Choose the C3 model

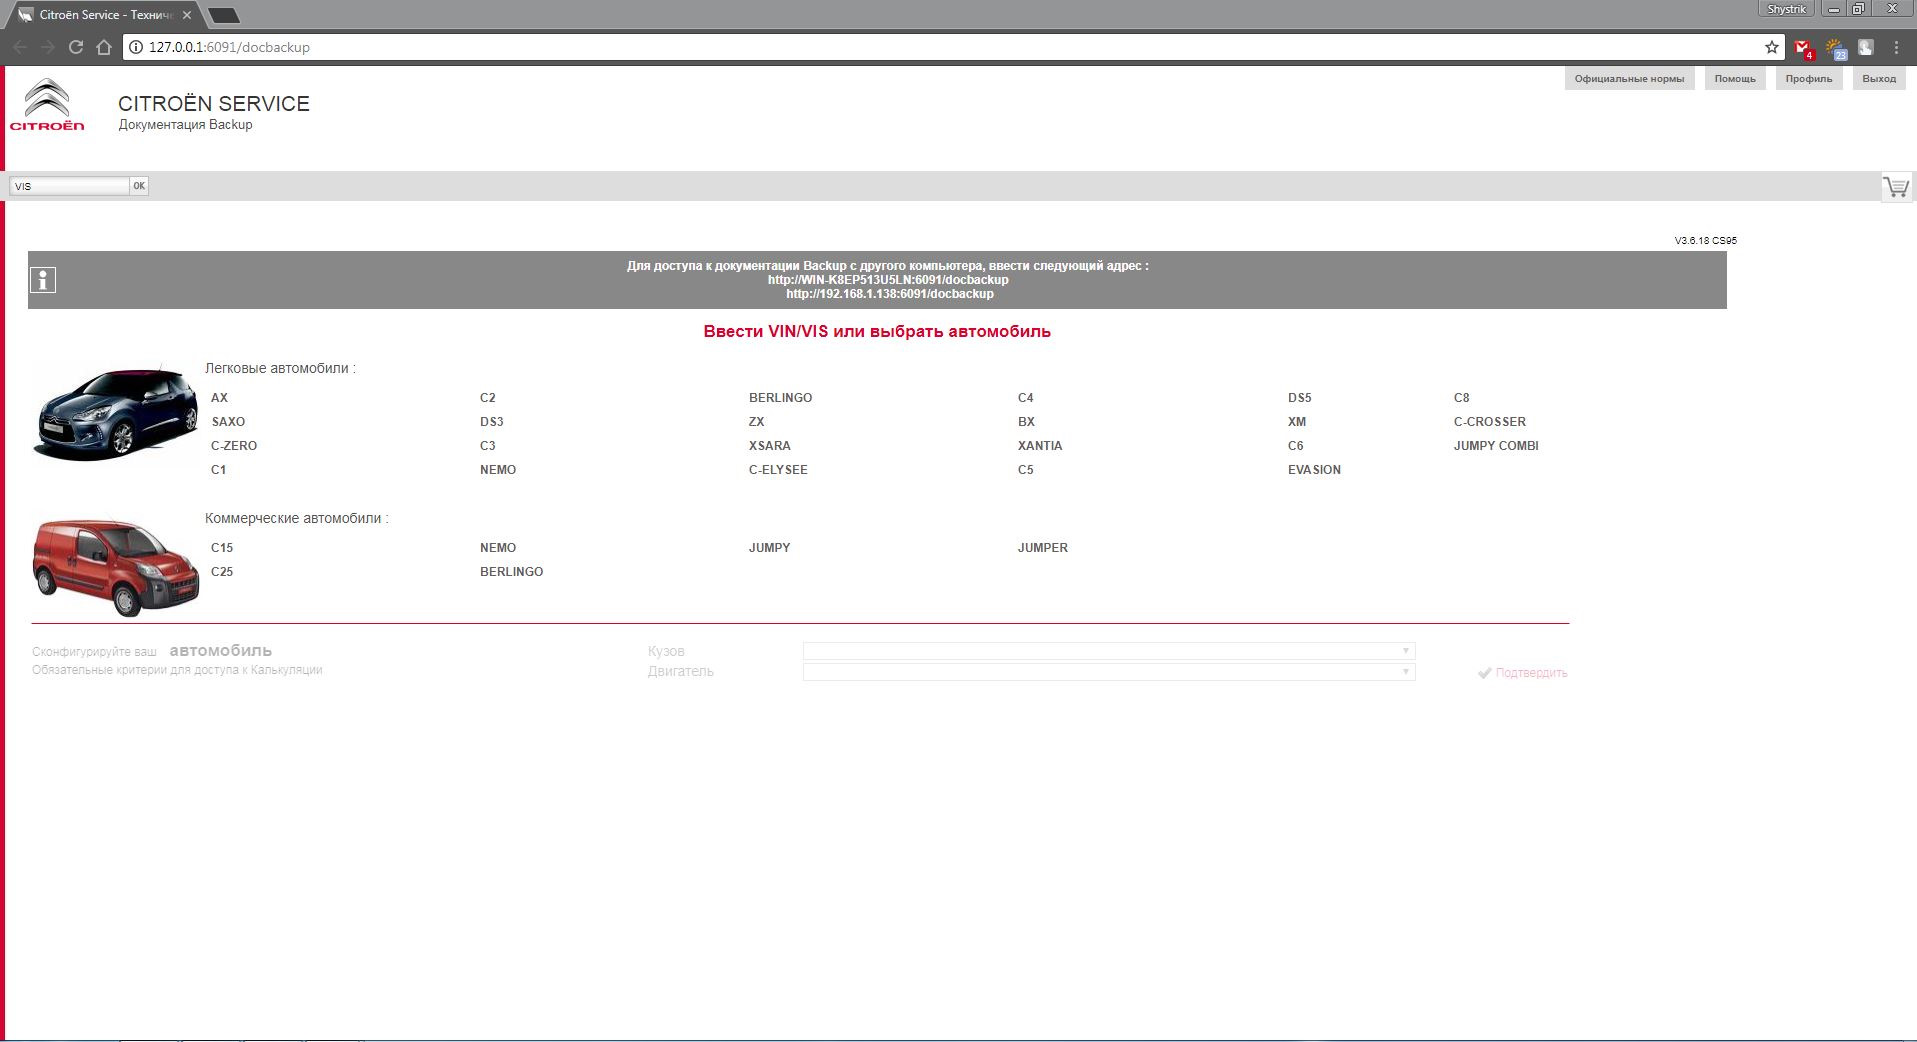coord(488,446)
